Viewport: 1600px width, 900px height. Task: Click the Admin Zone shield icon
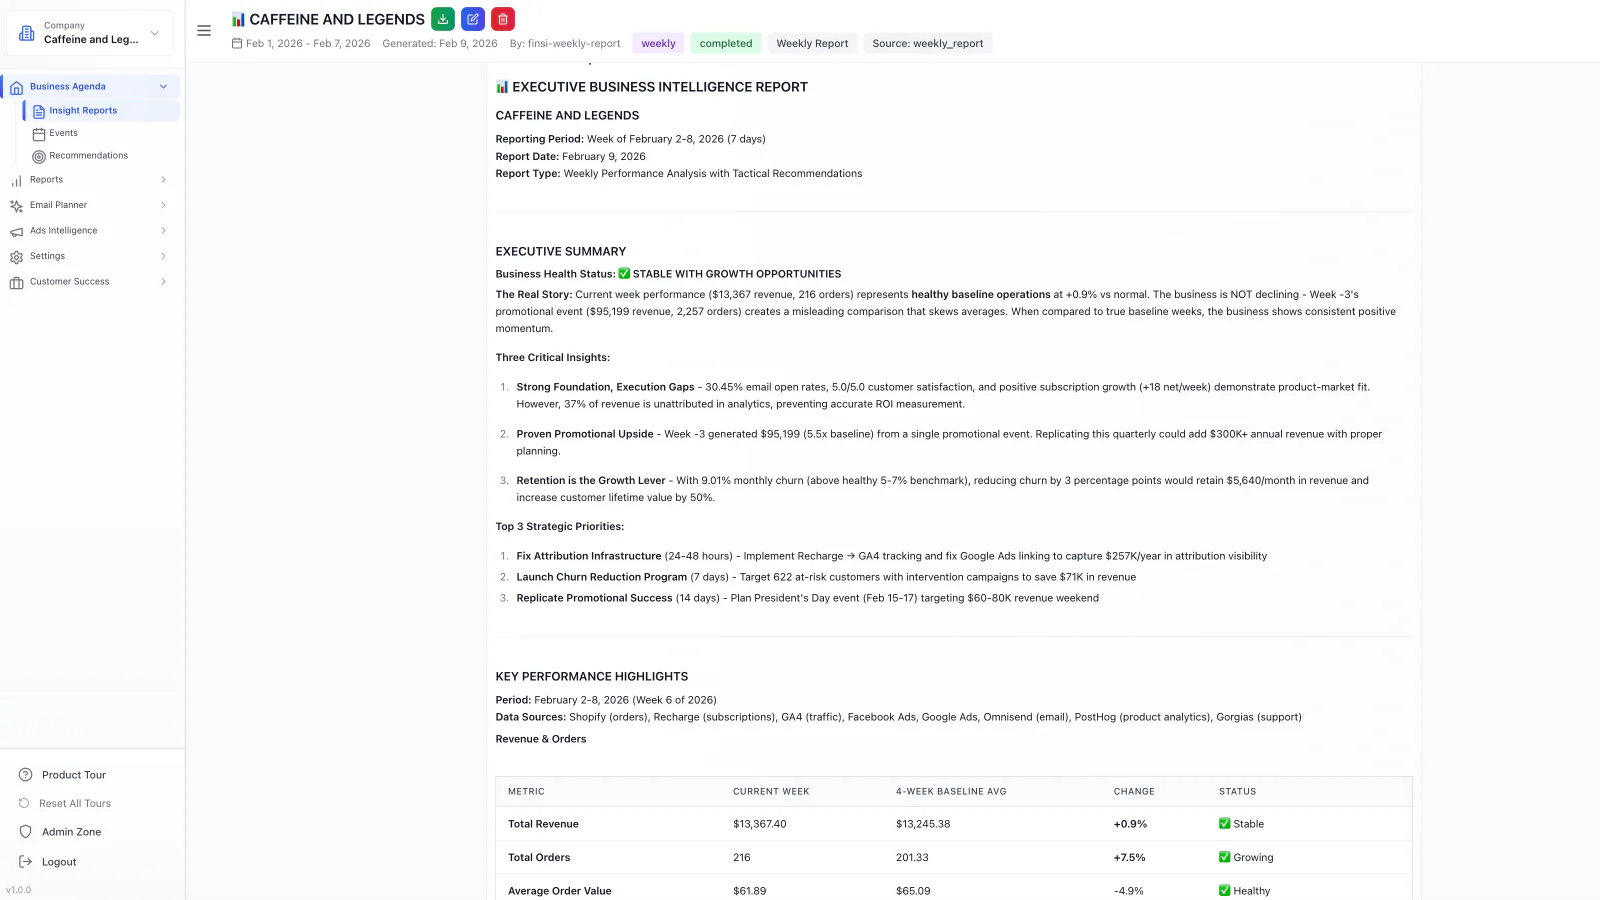(26, 832)
